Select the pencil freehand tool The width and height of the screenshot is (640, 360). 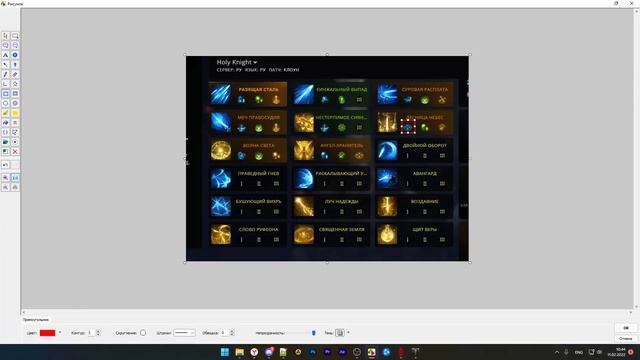(x=5, y=74)
